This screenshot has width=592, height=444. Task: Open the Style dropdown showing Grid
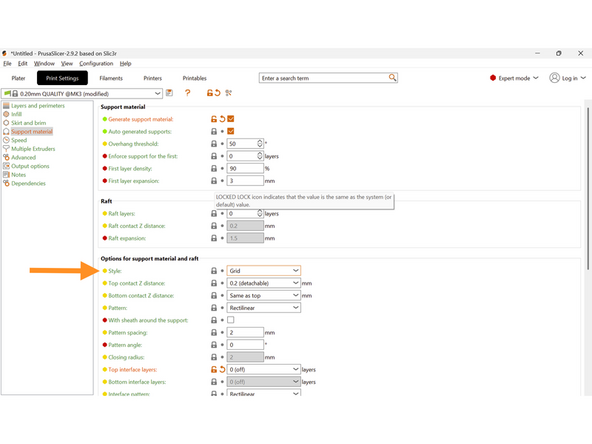point(264,271)
